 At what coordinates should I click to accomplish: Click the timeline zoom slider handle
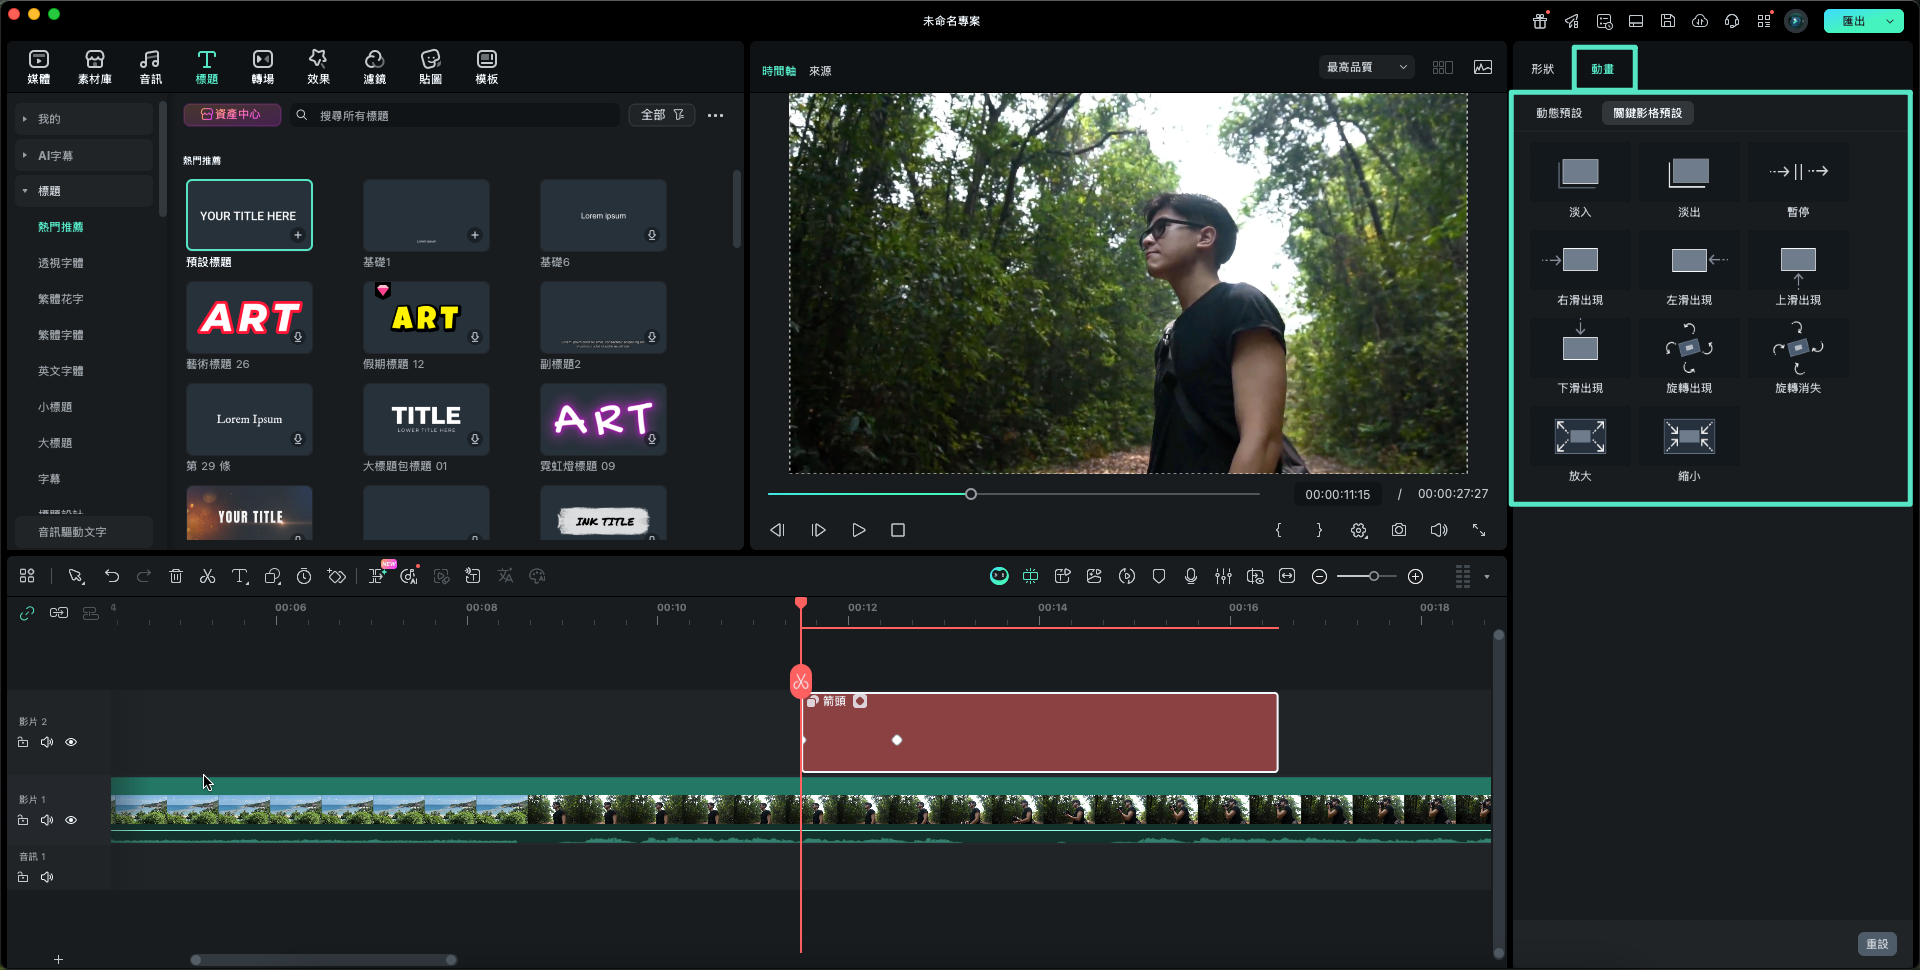click(x=1374, y=576)
